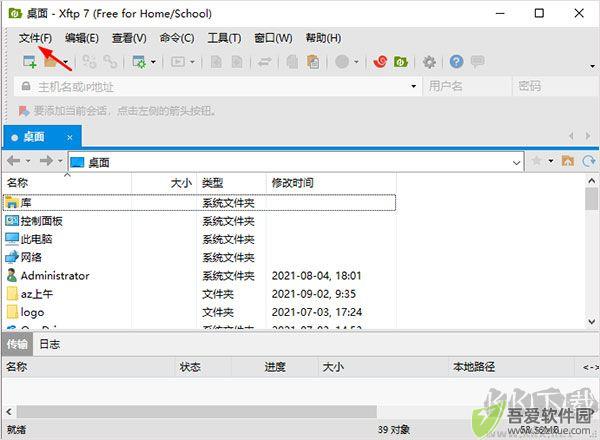
Task: Open the 窗口(W) menu
Action: click(x=273, y=38)
